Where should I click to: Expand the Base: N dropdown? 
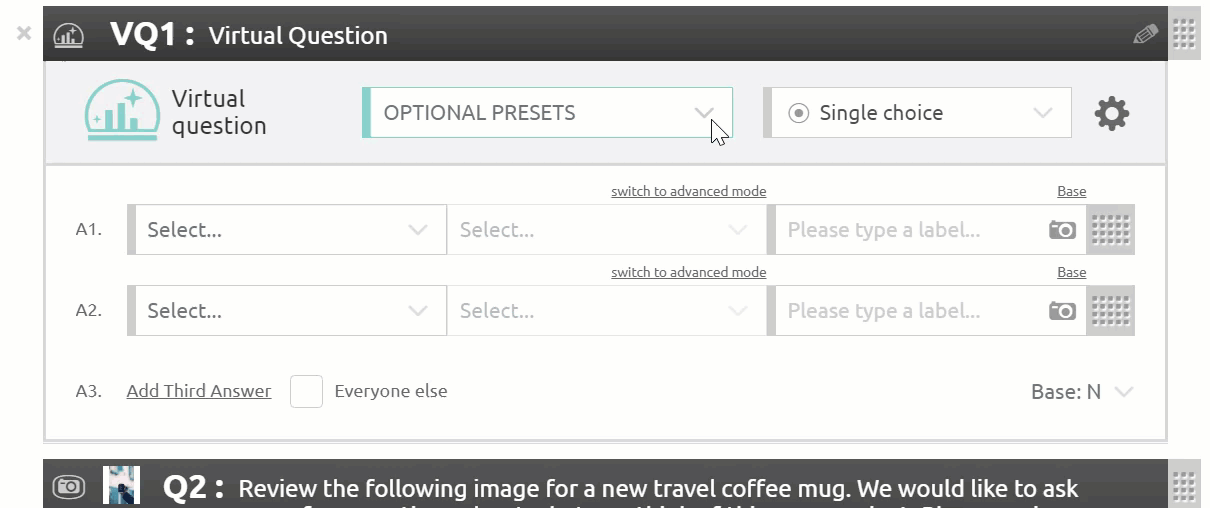click(x=1082, y=392)
